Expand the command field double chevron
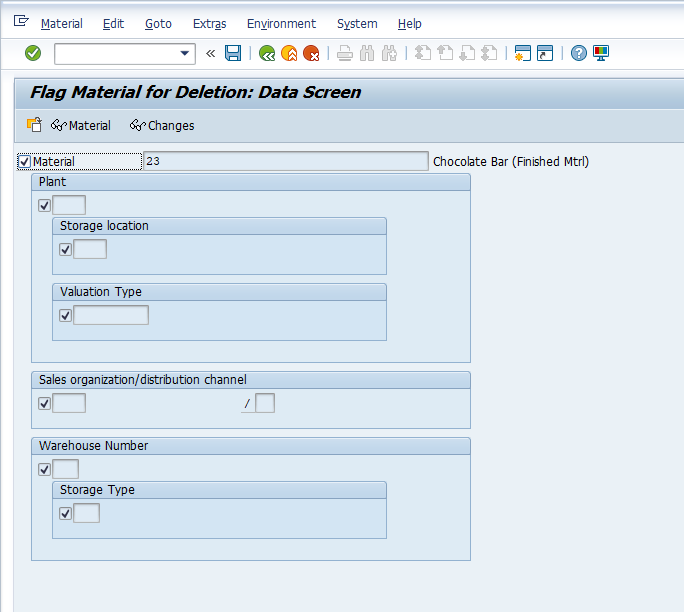 tap(211, 53)
